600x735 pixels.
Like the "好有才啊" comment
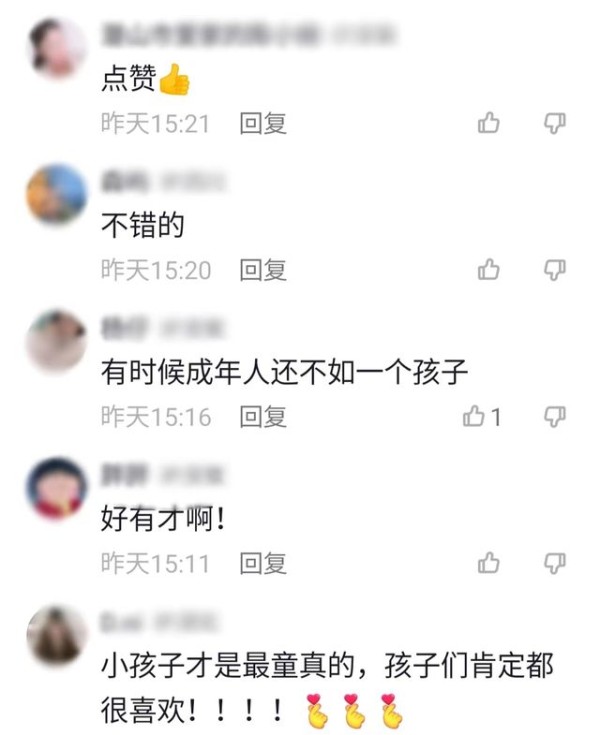click(x=488, y=562)
